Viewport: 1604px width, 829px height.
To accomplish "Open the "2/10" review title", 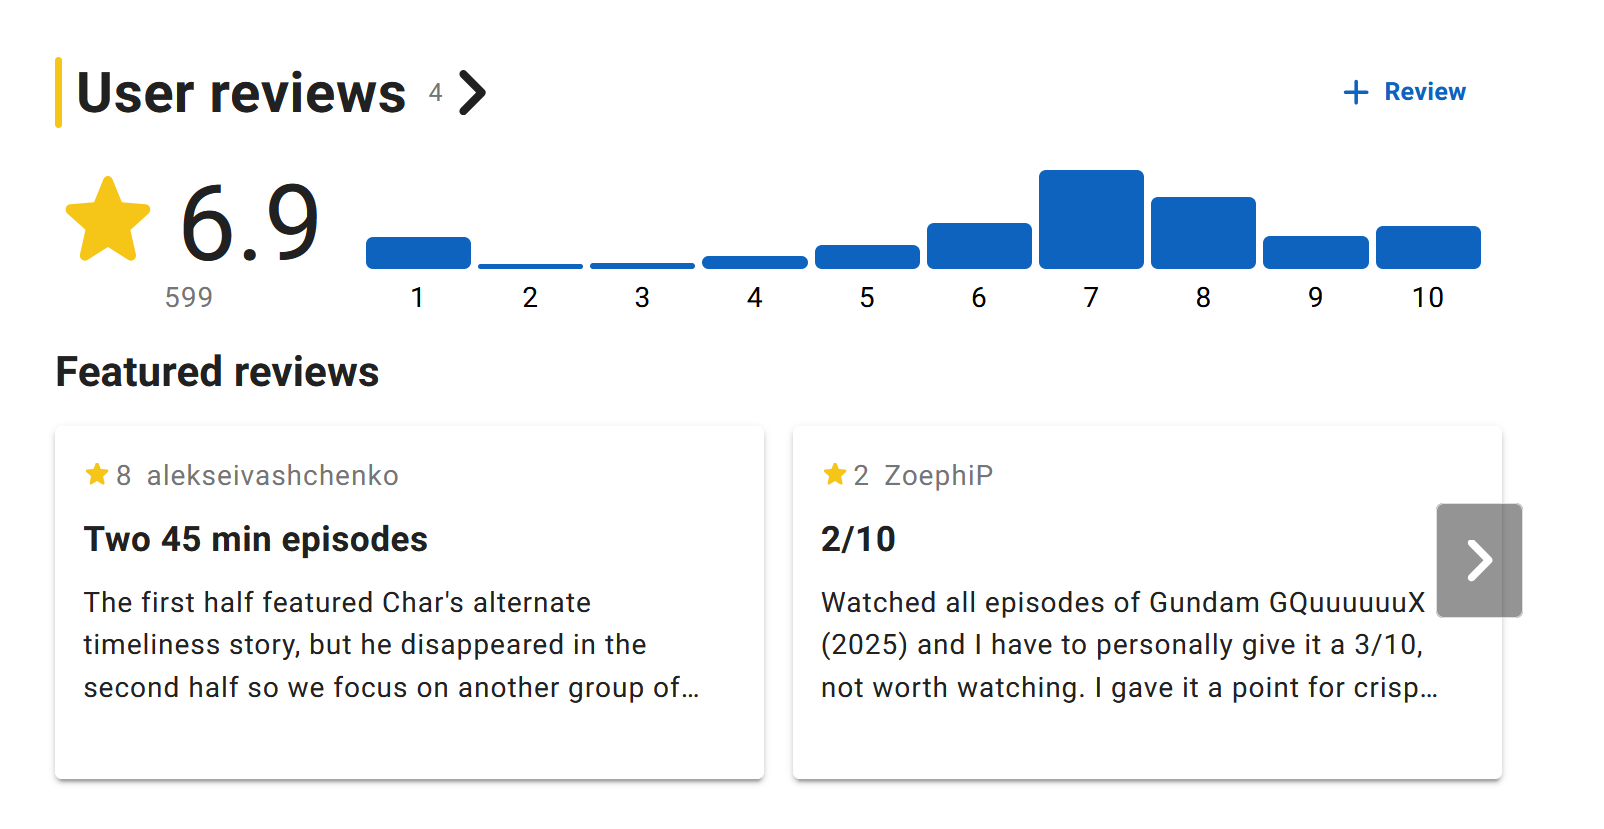I will [x=858, y=539].
